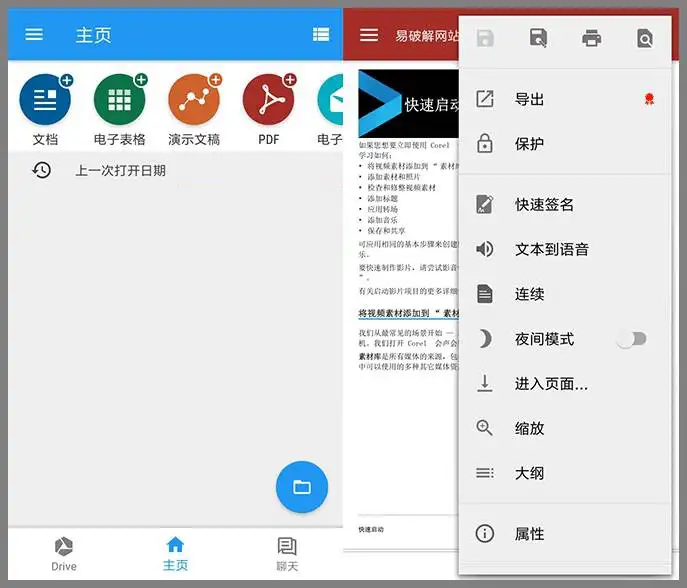
Task: Tap the blue floating folder button
Action: (301, 487)
